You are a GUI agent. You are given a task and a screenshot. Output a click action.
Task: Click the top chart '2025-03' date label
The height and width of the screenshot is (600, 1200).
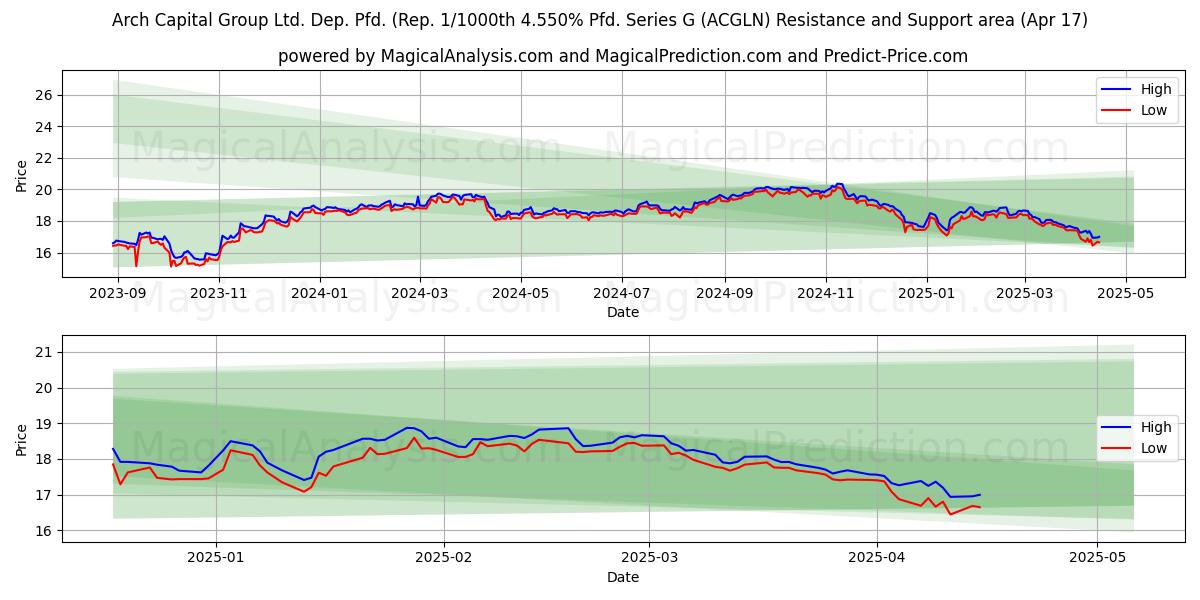click(x=1024, y=295)
